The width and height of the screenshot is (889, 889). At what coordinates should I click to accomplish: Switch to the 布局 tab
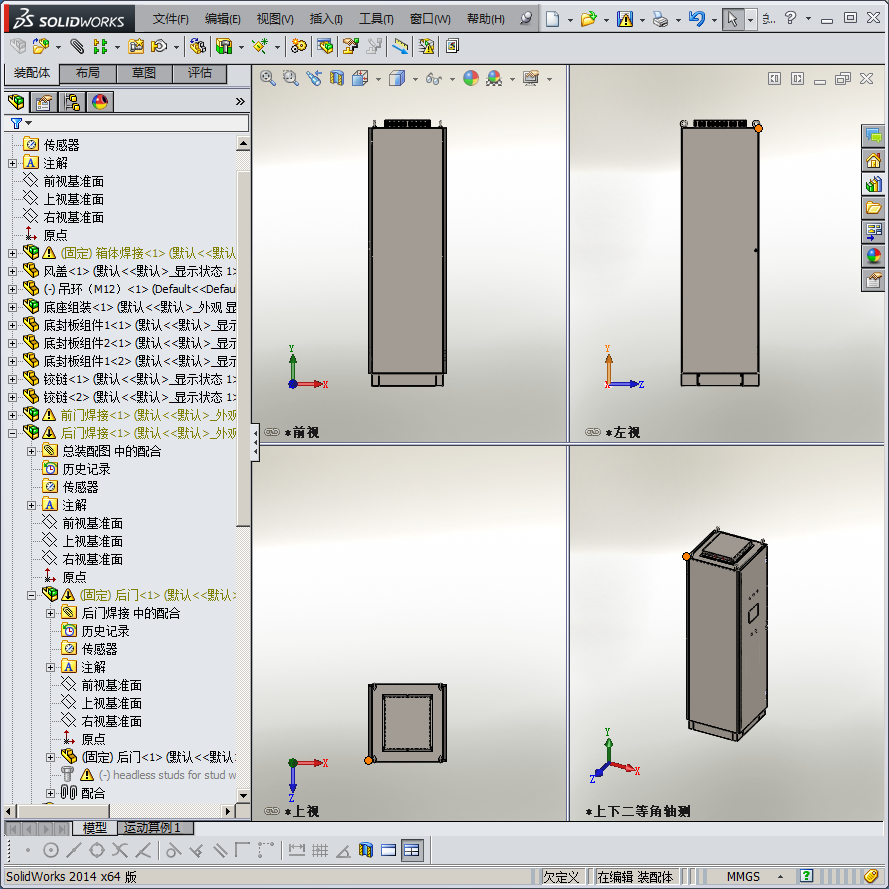pos(88,73)
